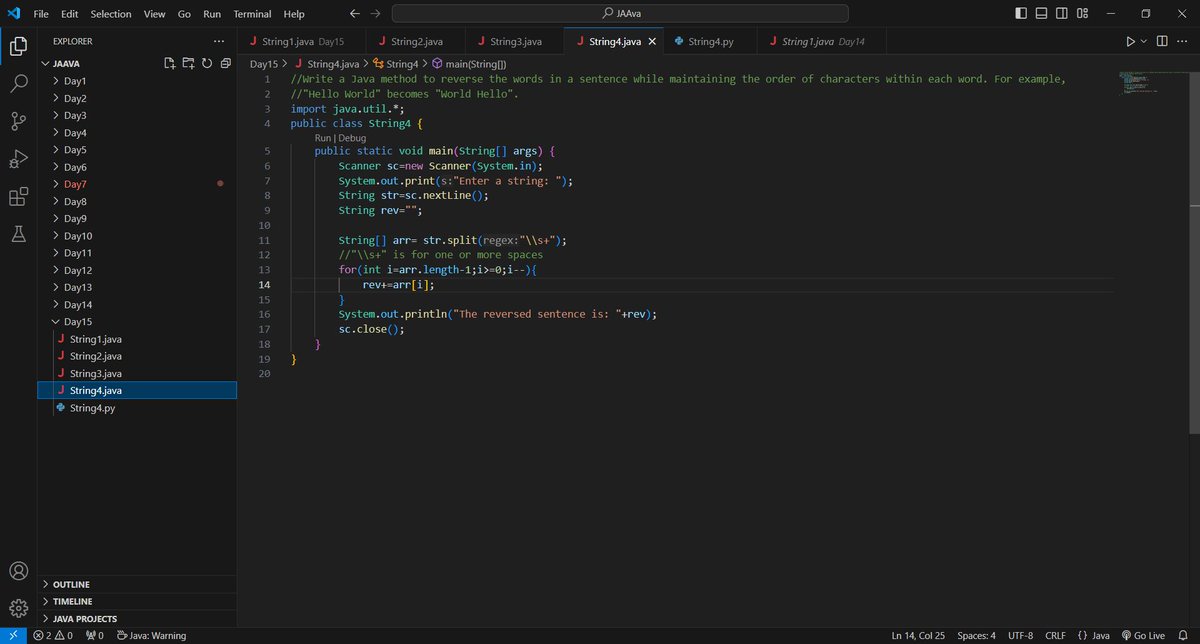
Task: Close the String4.java editor tab
Action: coord(653,42)
